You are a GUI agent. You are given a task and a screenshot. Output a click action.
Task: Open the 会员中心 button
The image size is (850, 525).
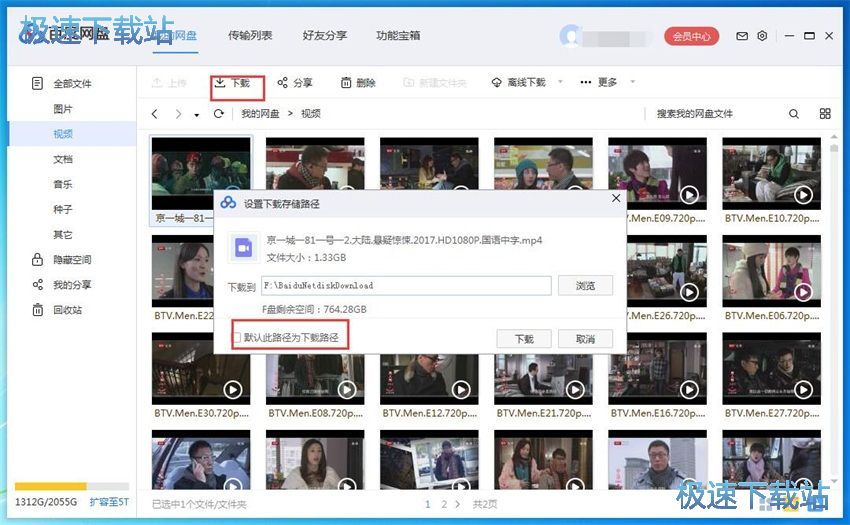691,36
